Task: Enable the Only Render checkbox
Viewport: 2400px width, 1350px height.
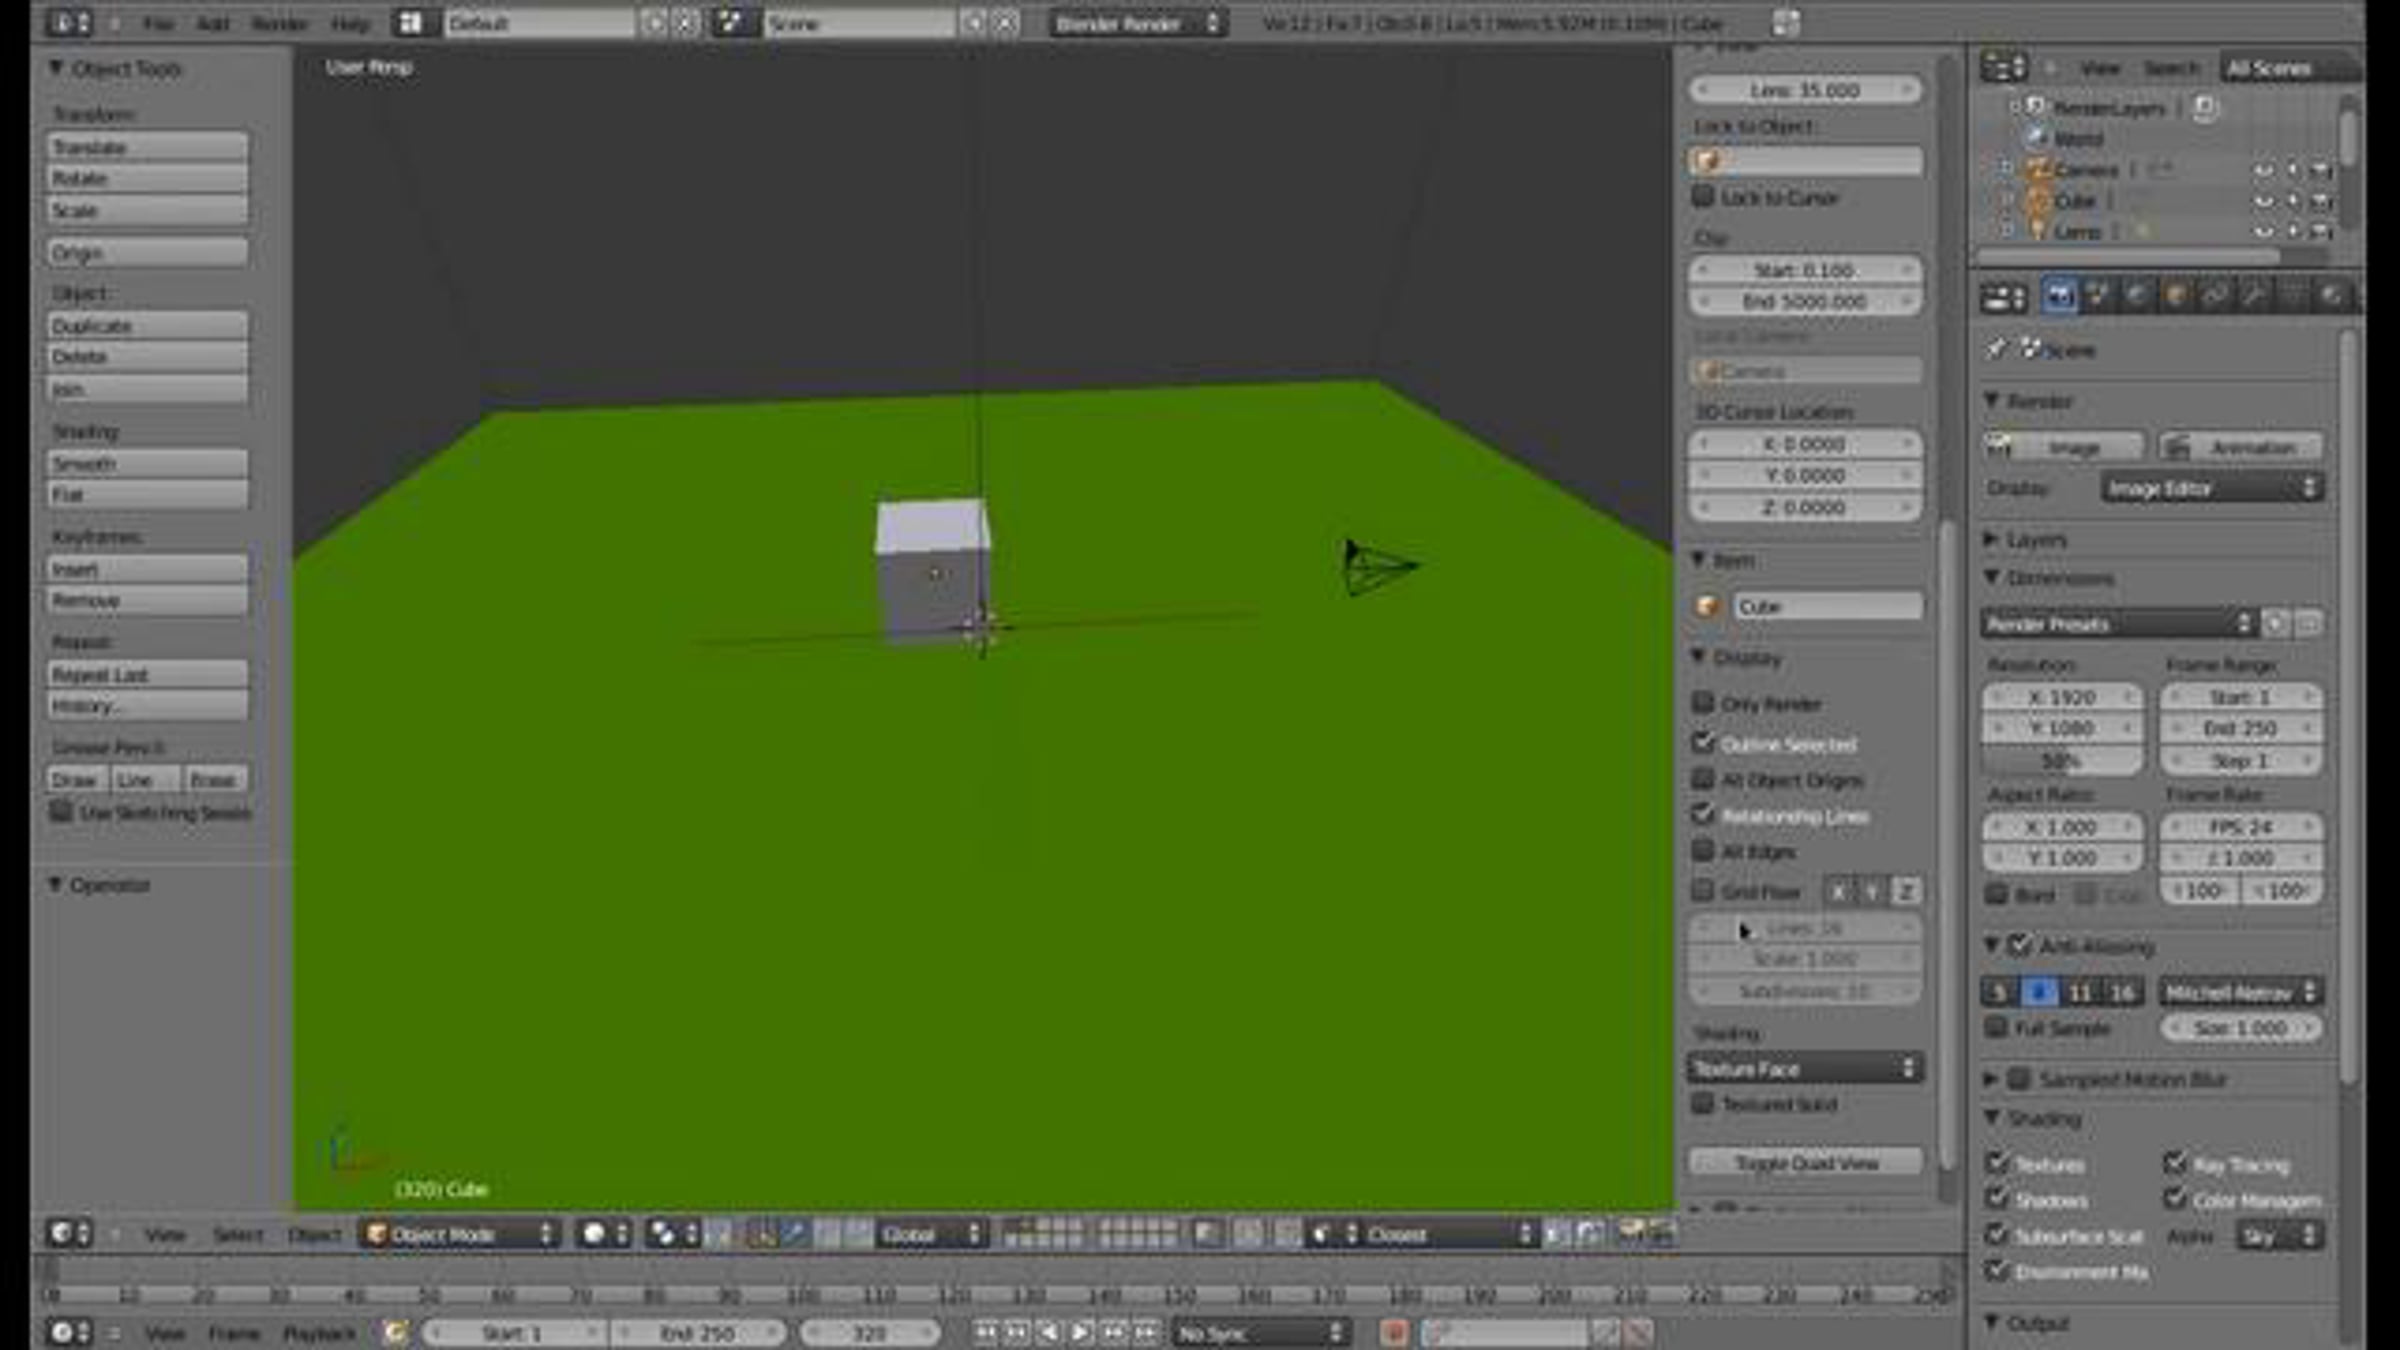Action: pyautogui.click(x=1702, y=703)
